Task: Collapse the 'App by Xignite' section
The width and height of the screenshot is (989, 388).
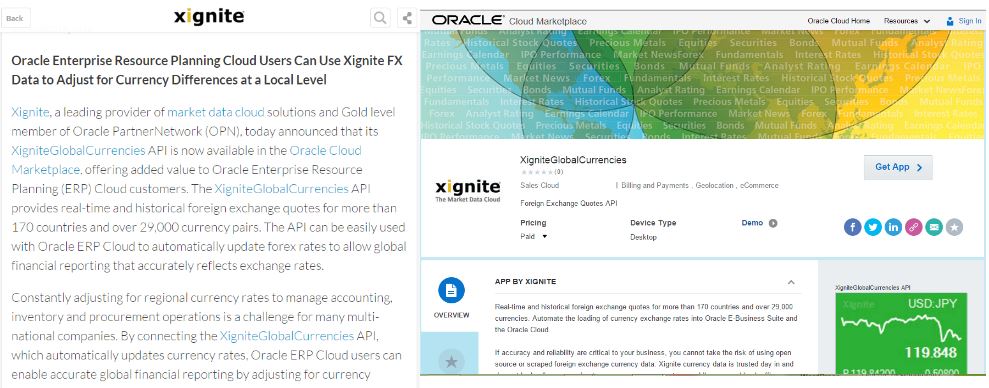Action: (x=791, y=282)
